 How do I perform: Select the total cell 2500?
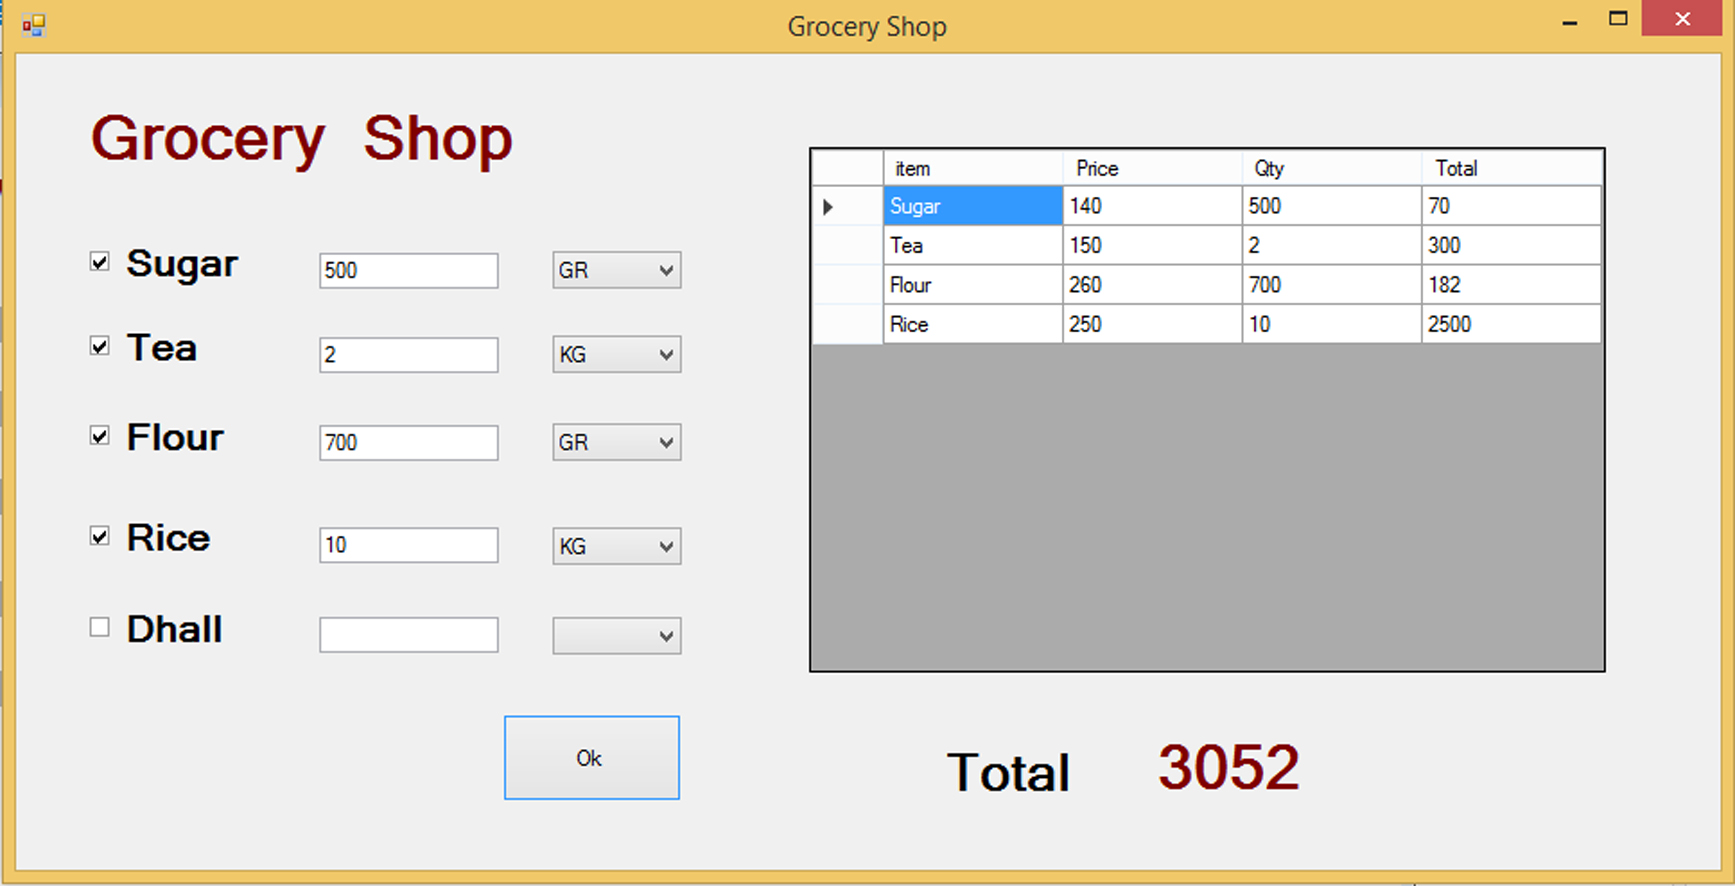[x=1511, y=324]
